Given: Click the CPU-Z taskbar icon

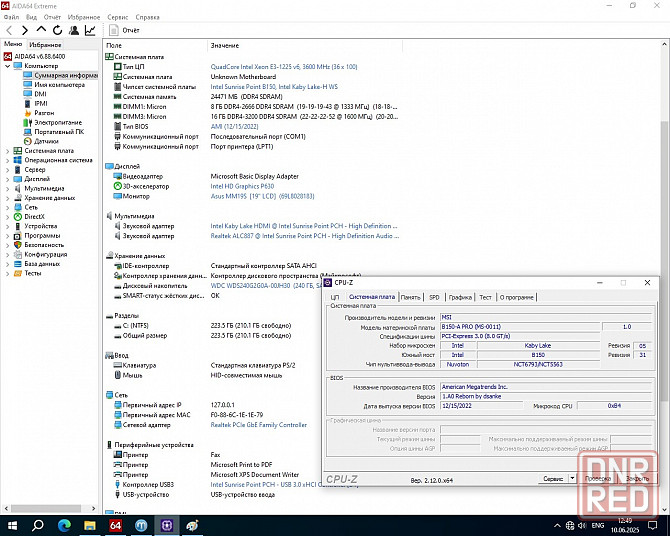Looking at the screenshot, I should (x=167, y=525).
